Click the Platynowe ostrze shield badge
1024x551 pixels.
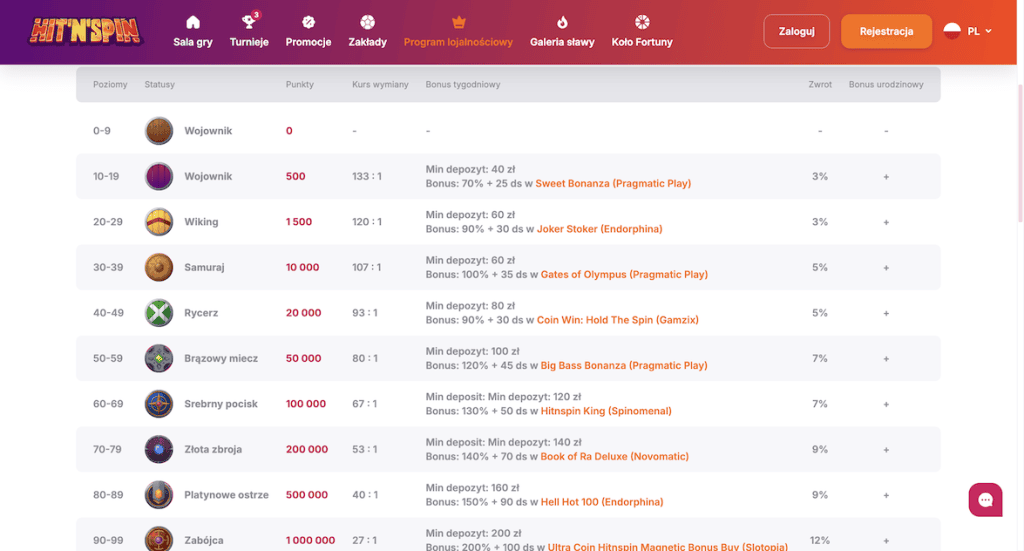159,495
